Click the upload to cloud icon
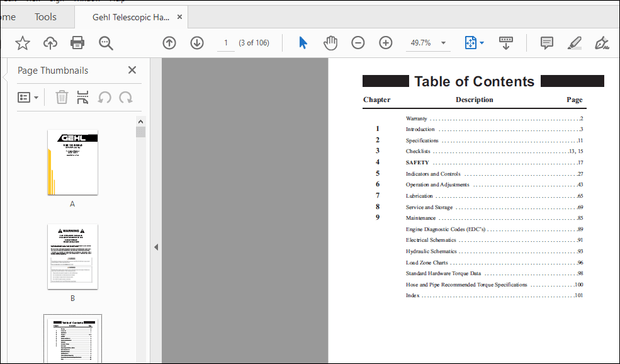This screenshot has width=620, height=364. (x=50, y=43)
